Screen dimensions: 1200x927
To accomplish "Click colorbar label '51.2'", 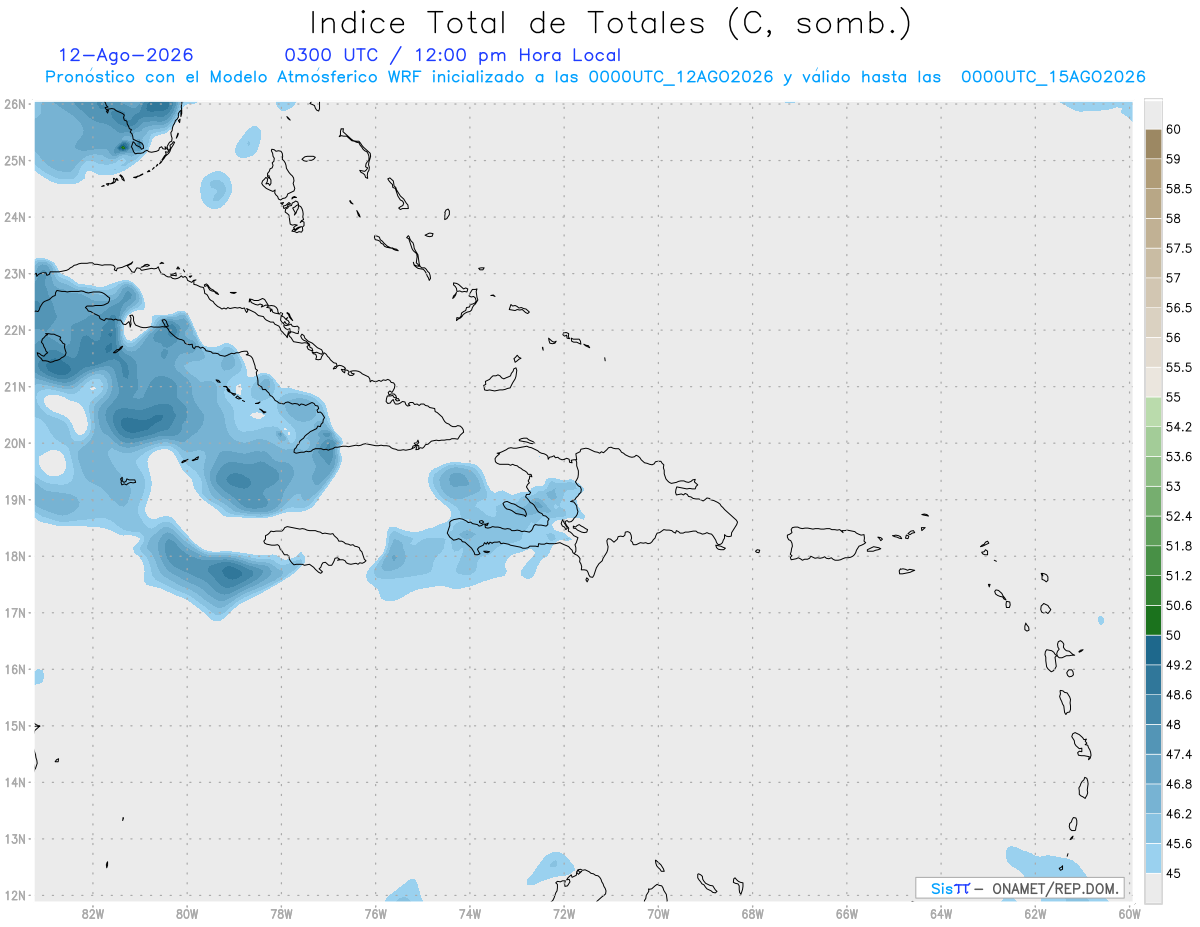I will (1179, 576).
